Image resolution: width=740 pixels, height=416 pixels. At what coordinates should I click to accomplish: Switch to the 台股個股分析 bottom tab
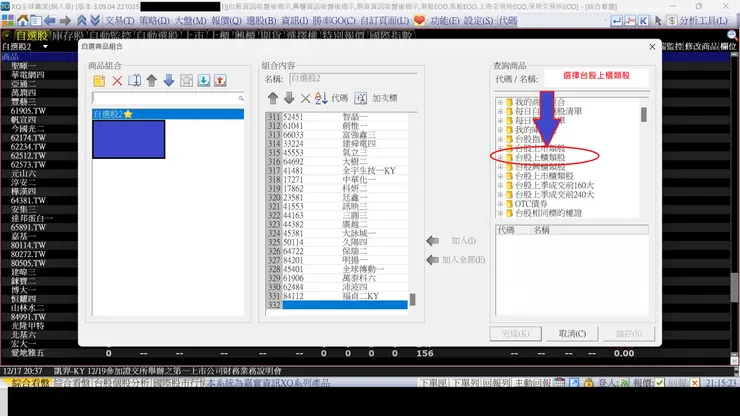coord(122,382)
